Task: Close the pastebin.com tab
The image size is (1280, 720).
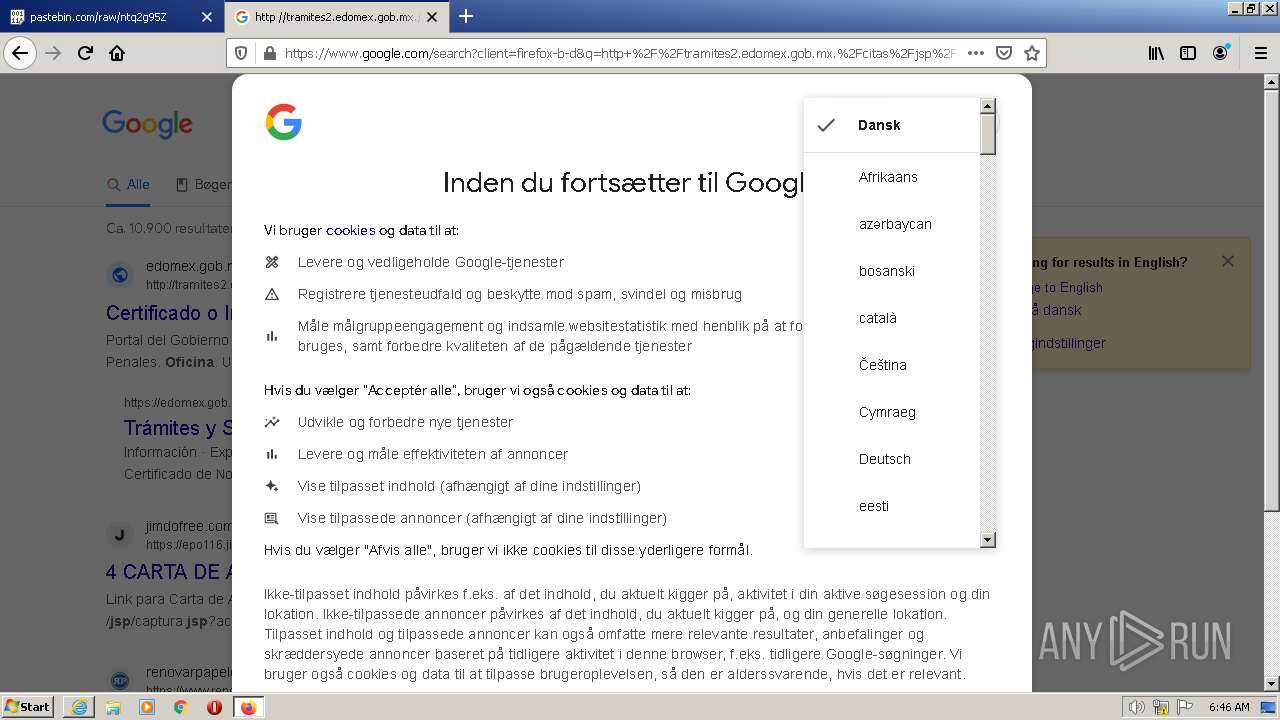Action: coord(207,17)
